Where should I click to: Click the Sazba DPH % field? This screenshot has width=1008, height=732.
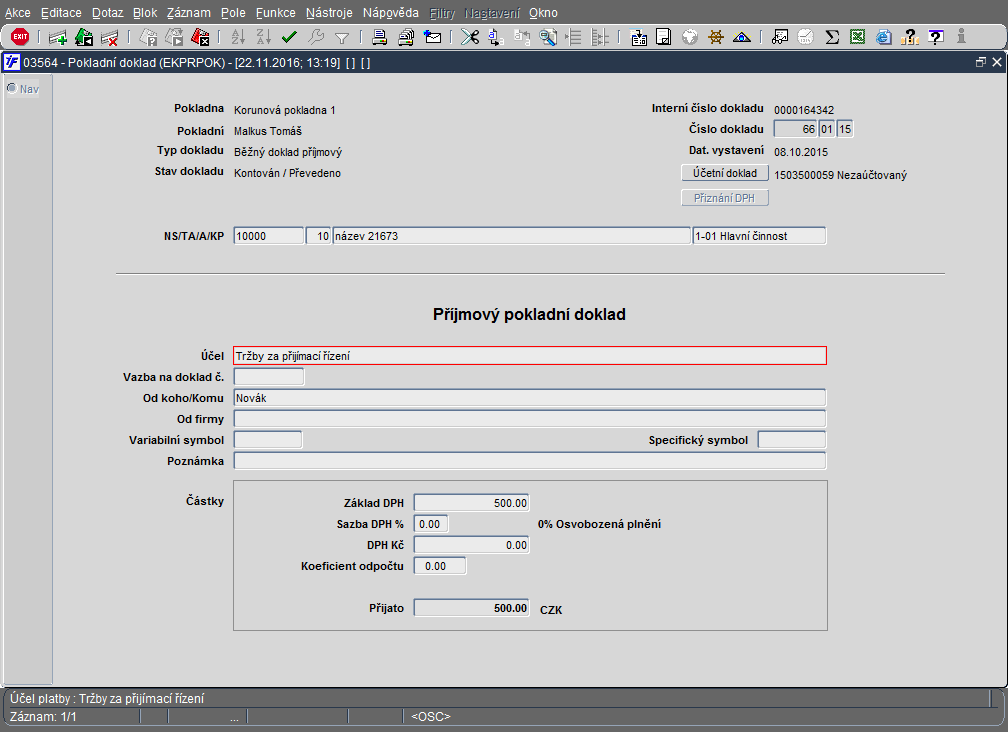[431, 524]
